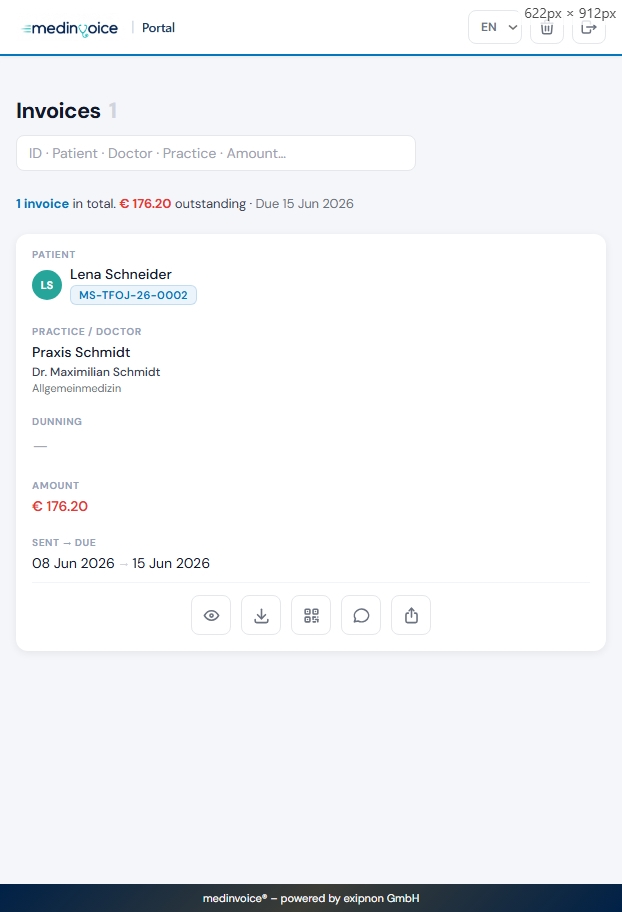The height and width of the screenshot is (912, 622).
Task: Open the message bubble icon
Action: [361, 615]
